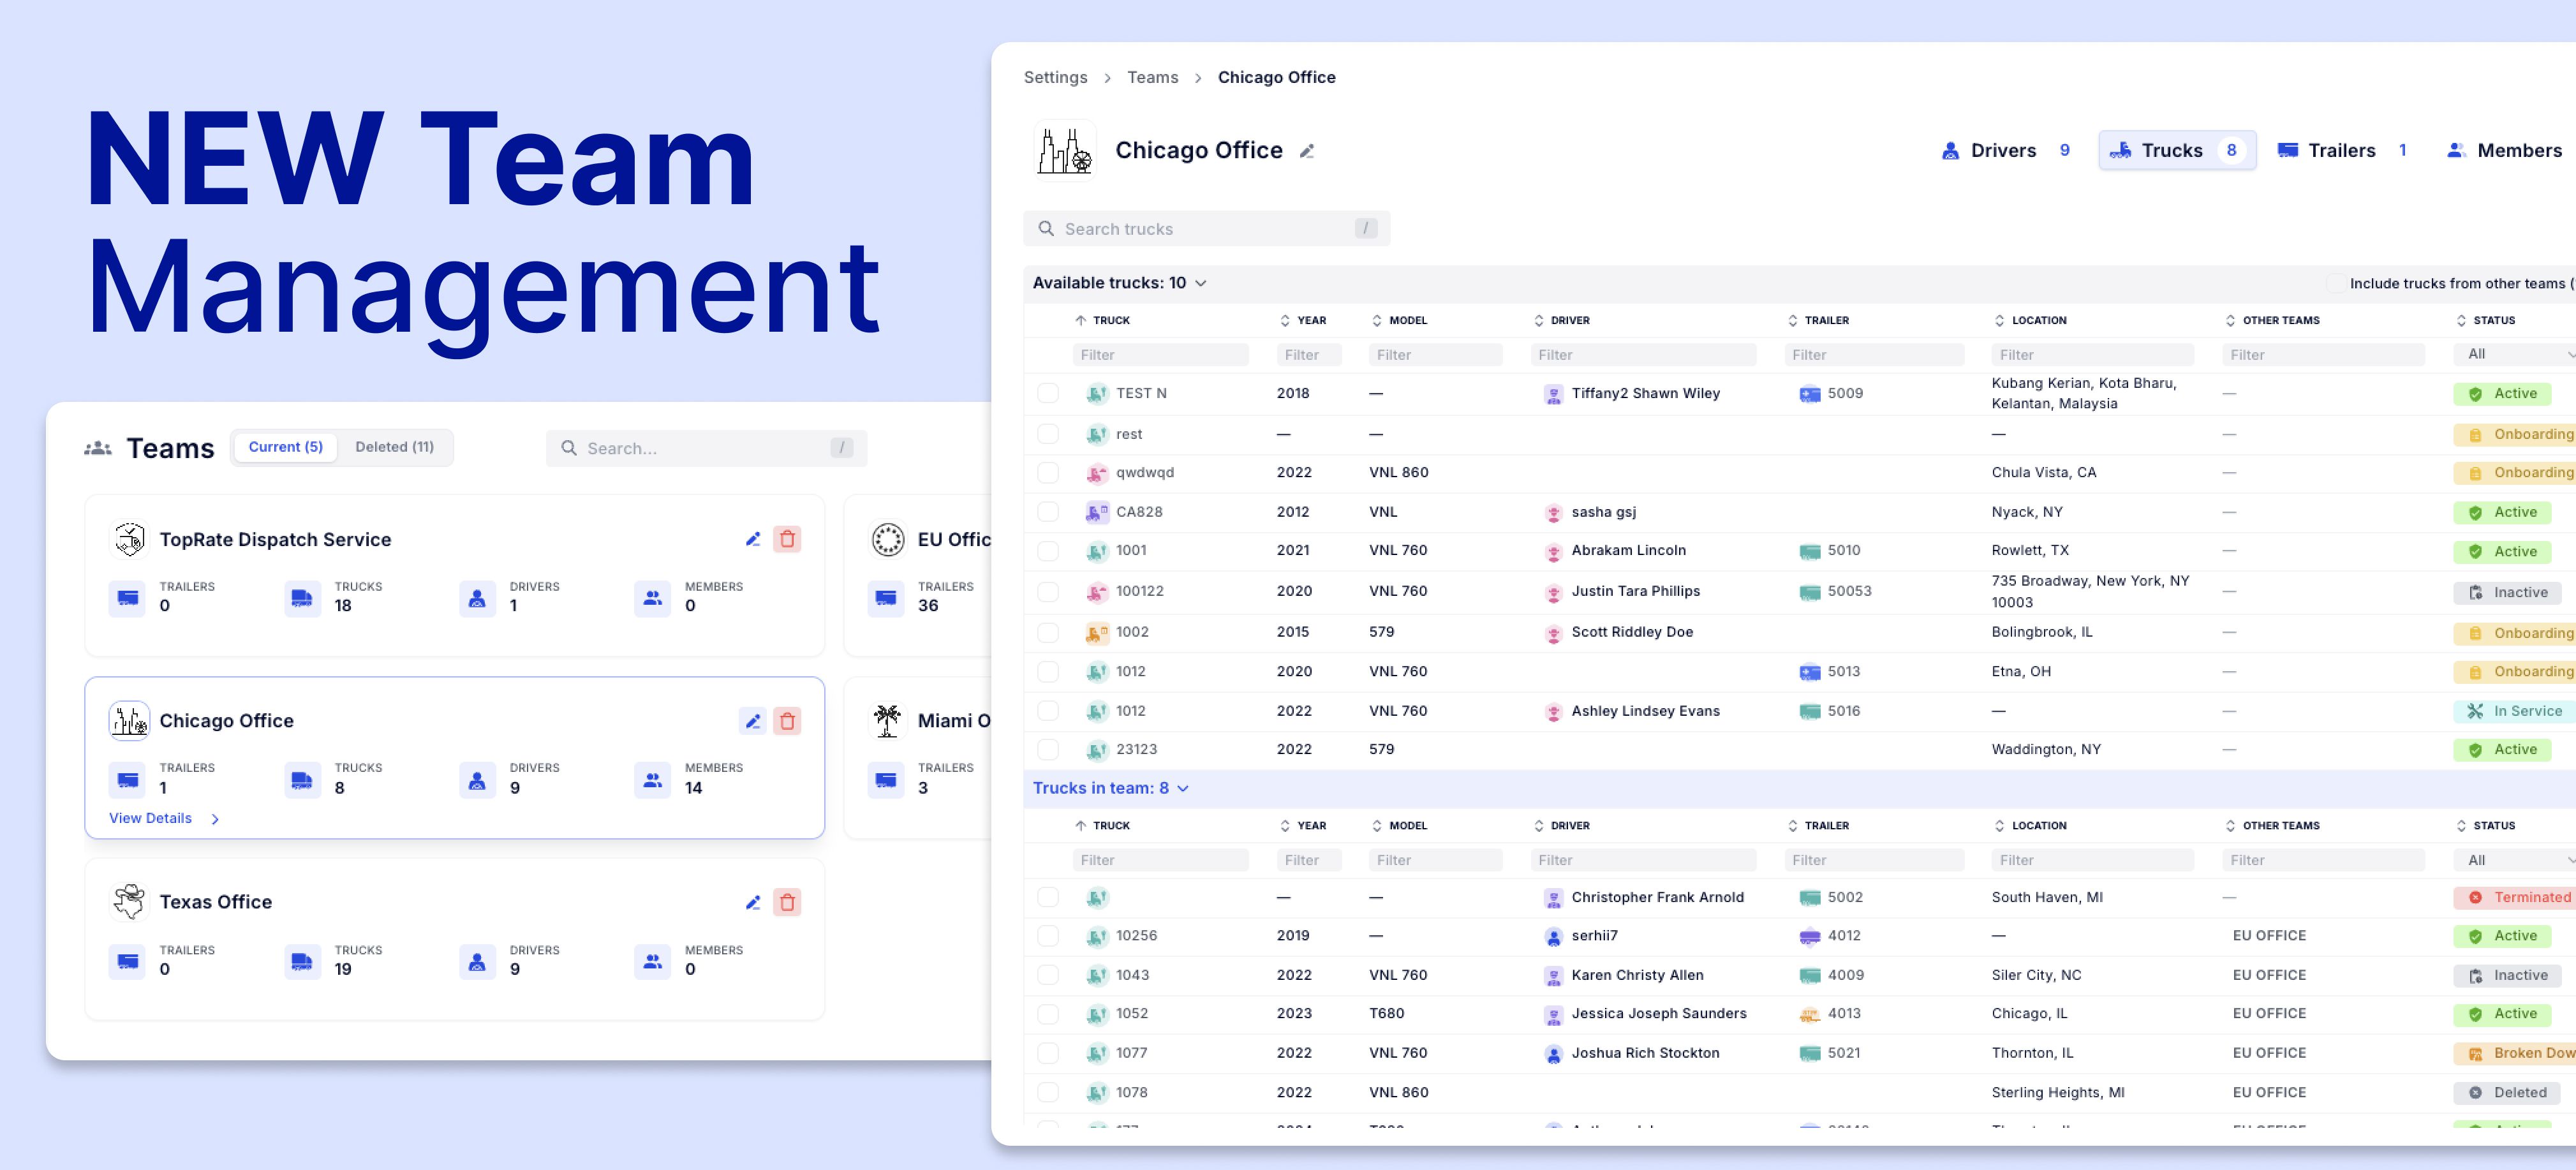This screenshot has width=2576, height=1170.
Task: Open Deleted (11) teams tab
Action: pyautogui.click(x=394, y=447)
